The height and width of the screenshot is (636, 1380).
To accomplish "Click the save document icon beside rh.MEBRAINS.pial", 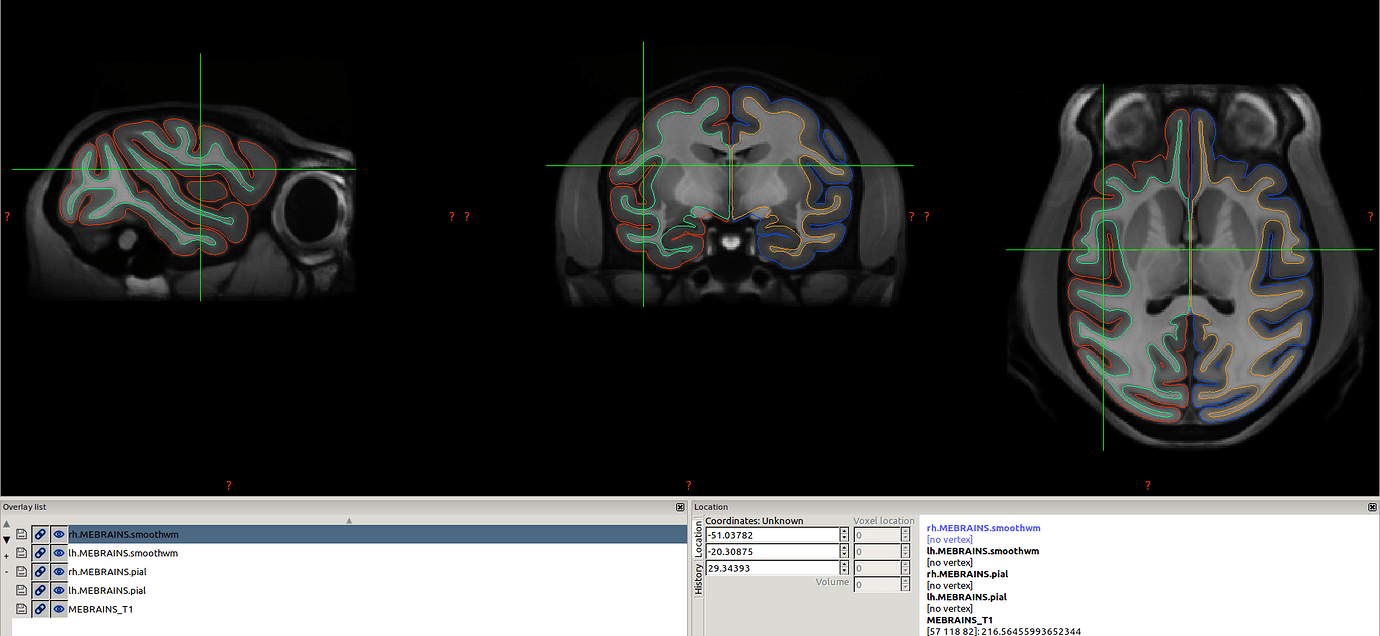I will pos(21,571).
